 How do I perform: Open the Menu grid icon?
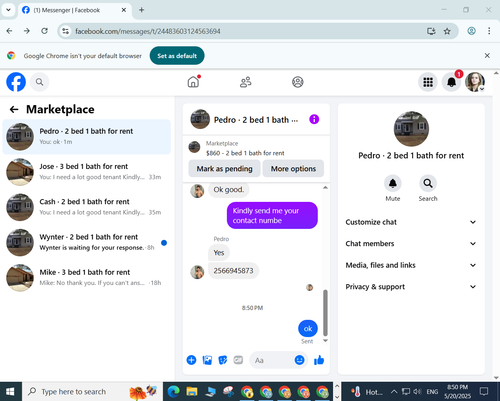428,82
